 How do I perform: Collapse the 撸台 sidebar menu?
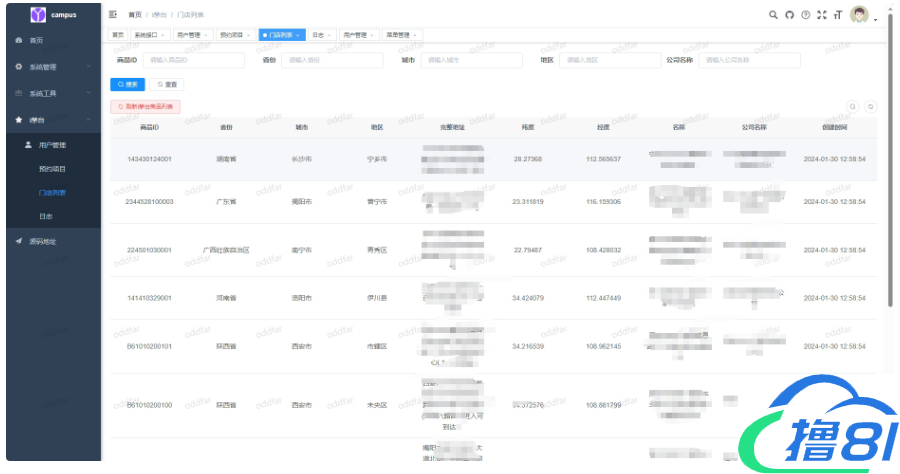click(50, 119)
